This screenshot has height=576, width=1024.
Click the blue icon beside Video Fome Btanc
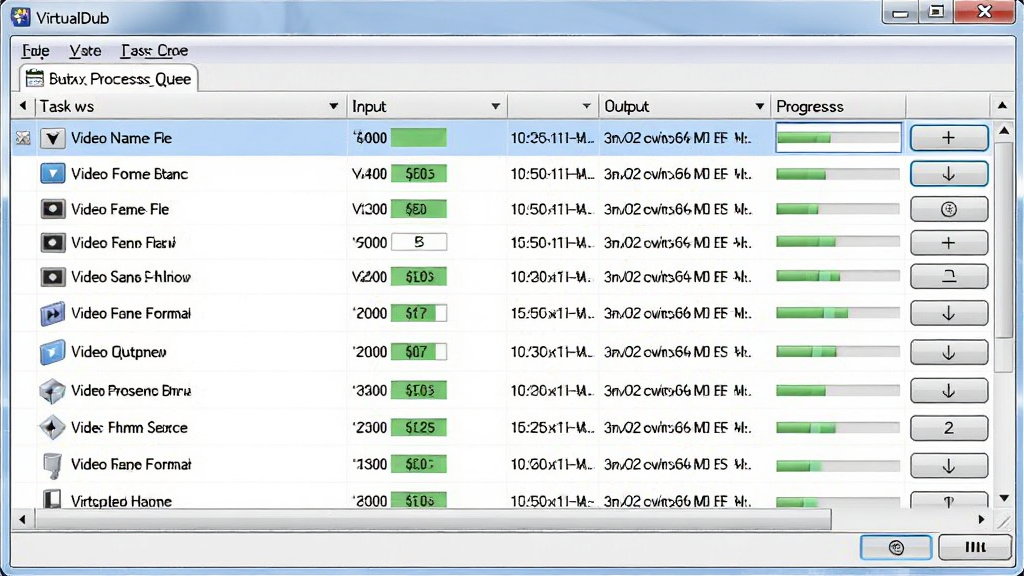click(52, 174)
